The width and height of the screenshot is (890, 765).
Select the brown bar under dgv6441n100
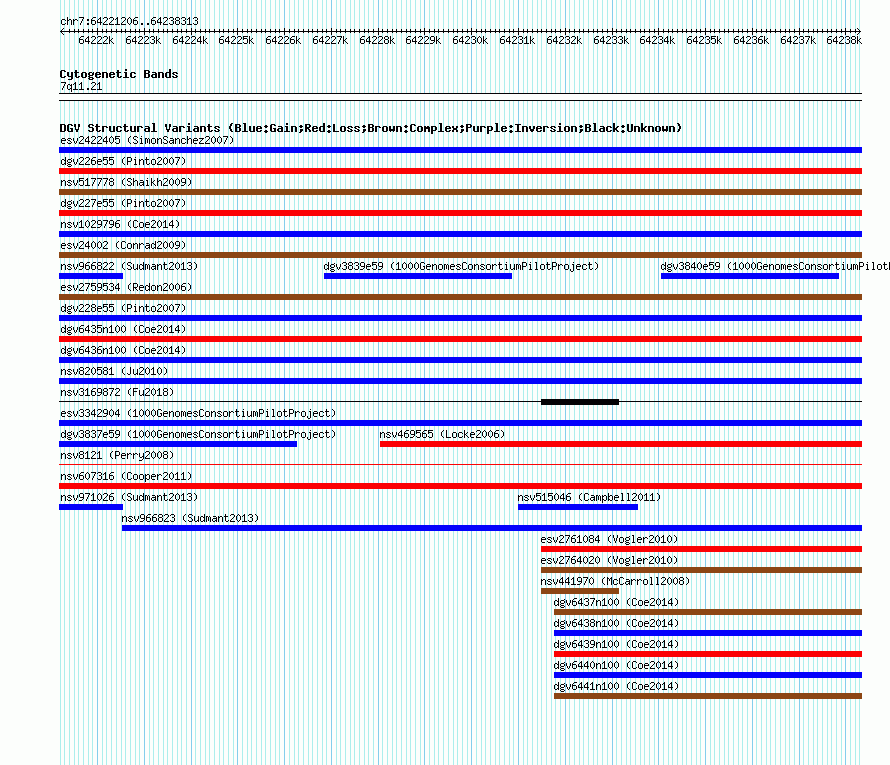pyautogui.click(x=708, y=696)
